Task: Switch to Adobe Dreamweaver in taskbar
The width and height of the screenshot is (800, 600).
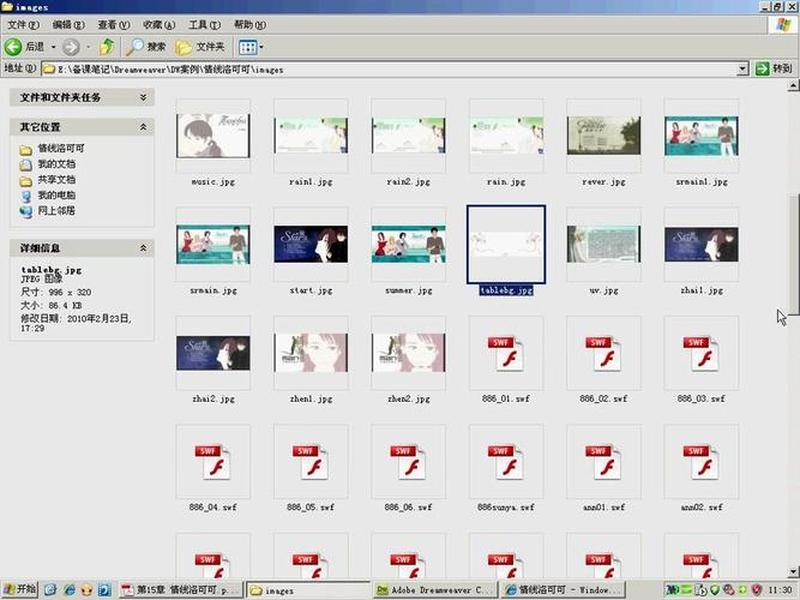Action: [x=435, y=590]
